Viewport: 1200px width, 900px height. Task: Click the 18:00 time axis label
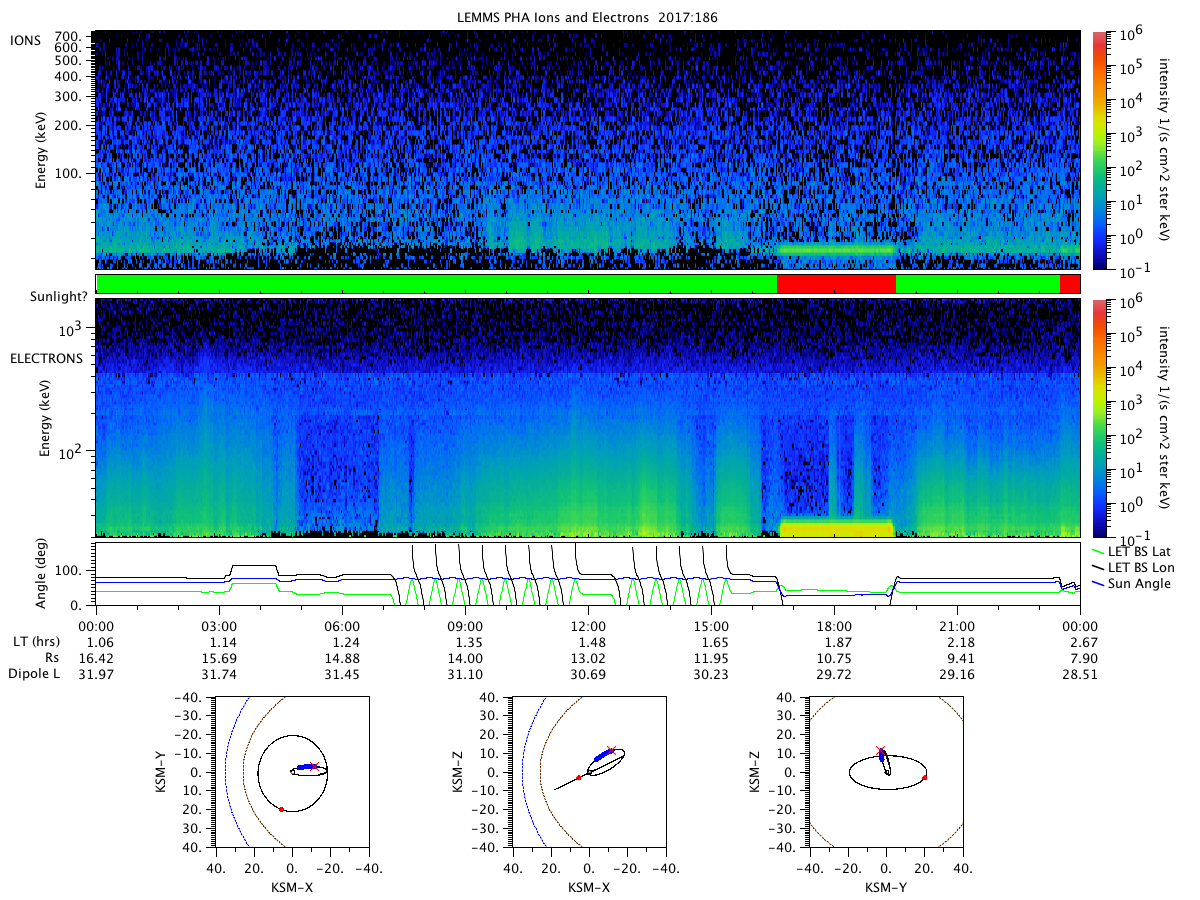click(x=834, y=623)
